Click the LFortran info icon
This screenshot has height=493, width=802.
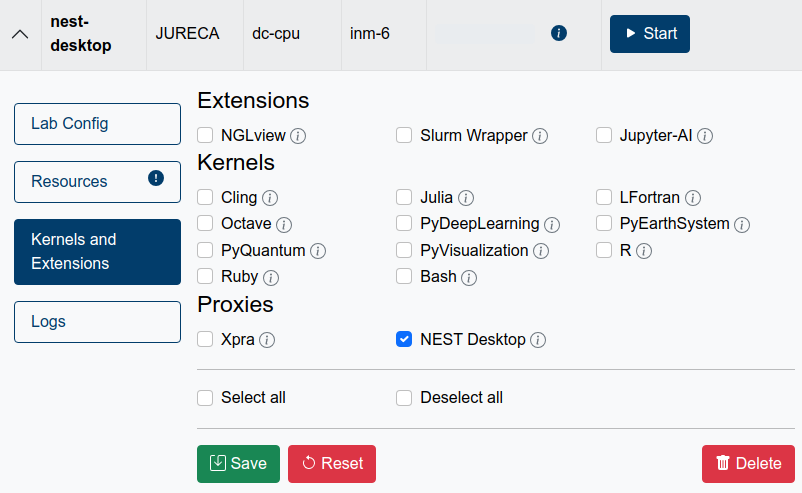click(693, 198)
